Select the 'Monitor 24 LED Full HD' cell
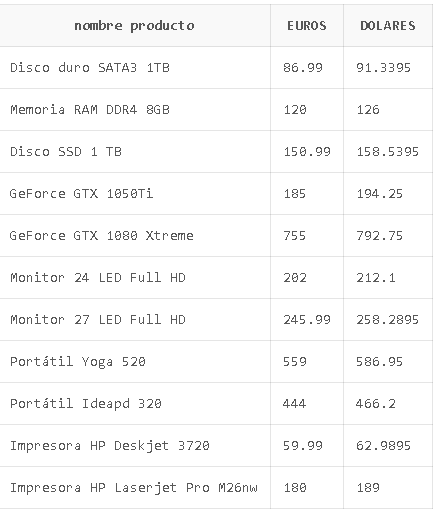This screenshot has height=512, width=442. 134,278
